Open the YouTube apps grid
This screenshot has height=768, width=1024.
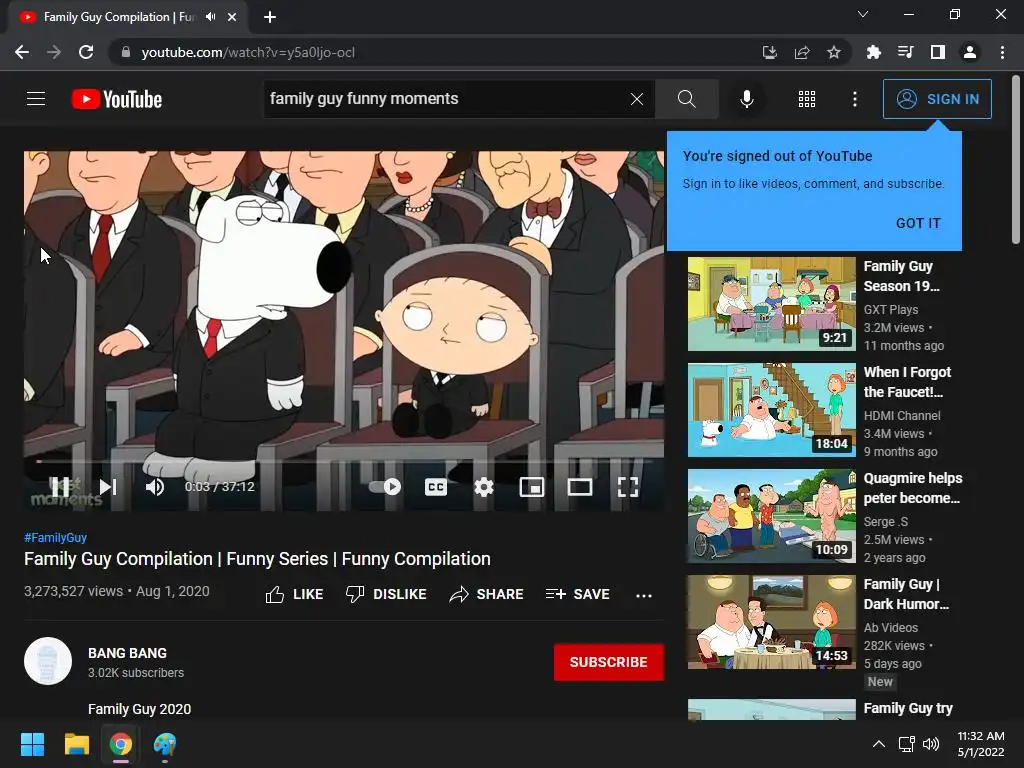807,99
